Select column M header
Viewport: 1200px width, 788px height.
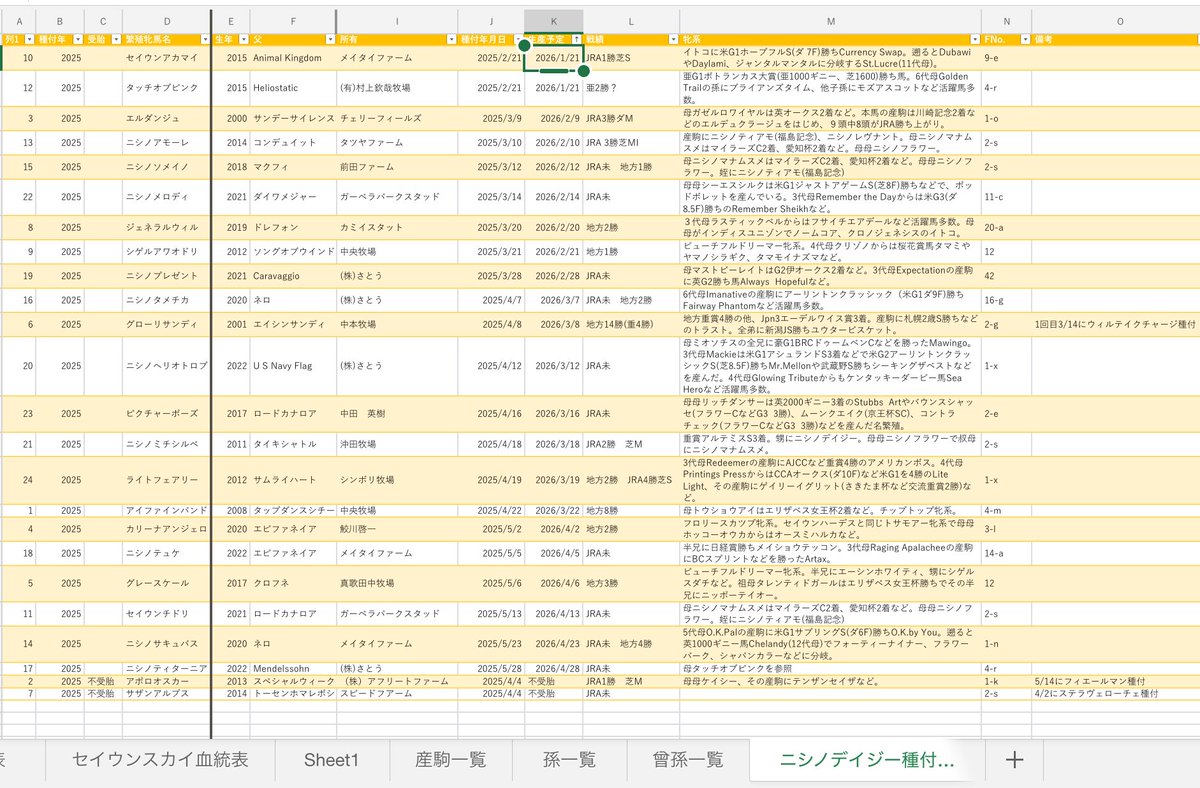831,22
